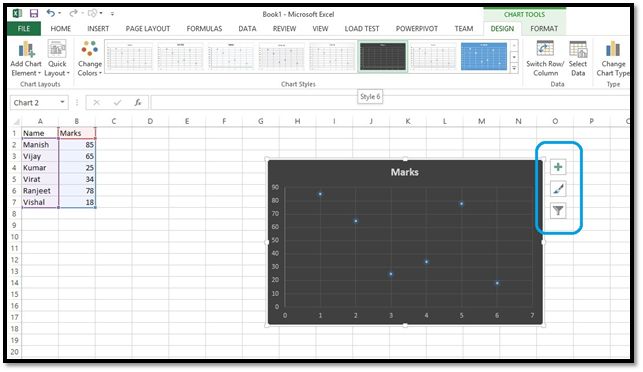Switch to the VIEW tab
643x372 pixels.
tap(320, 29)
